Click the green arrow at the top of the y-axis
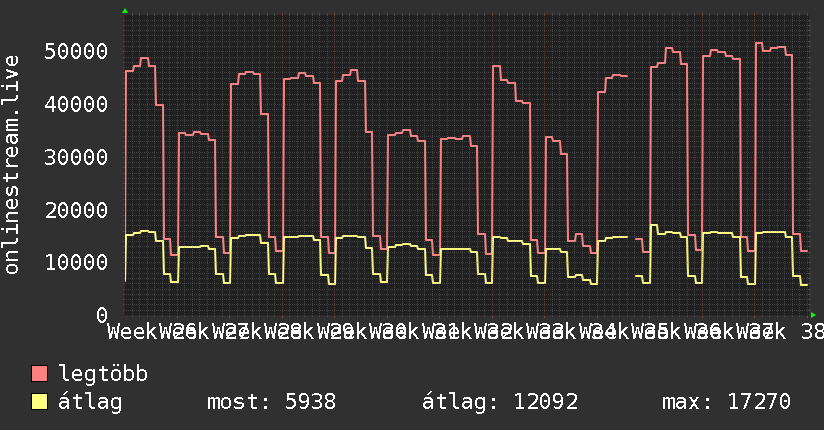Viewport: 824px width, 430px height. (x=125, y=11)
